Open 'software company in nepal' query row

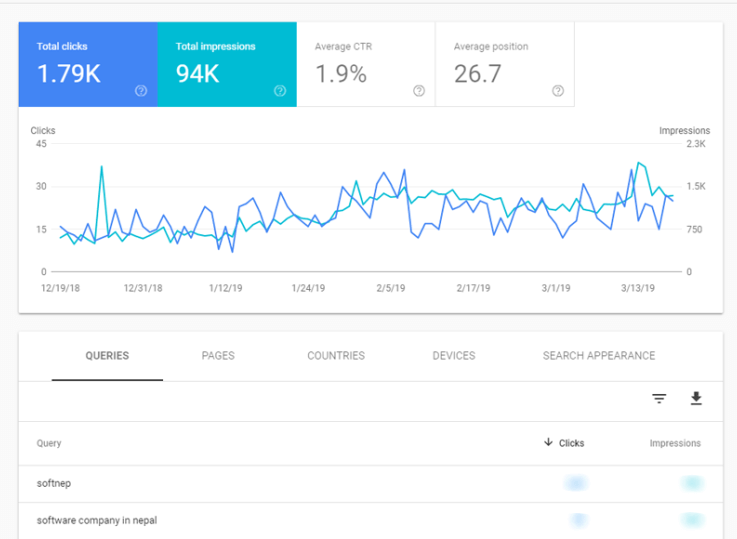pyautogui.click(x=96, y=521)
